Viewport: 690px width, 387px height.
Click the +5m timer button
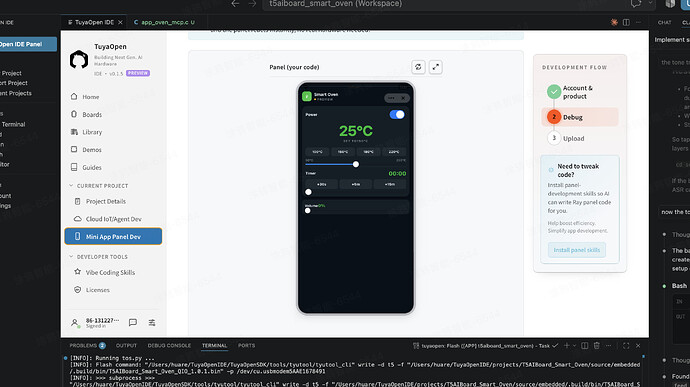[356, 184]
